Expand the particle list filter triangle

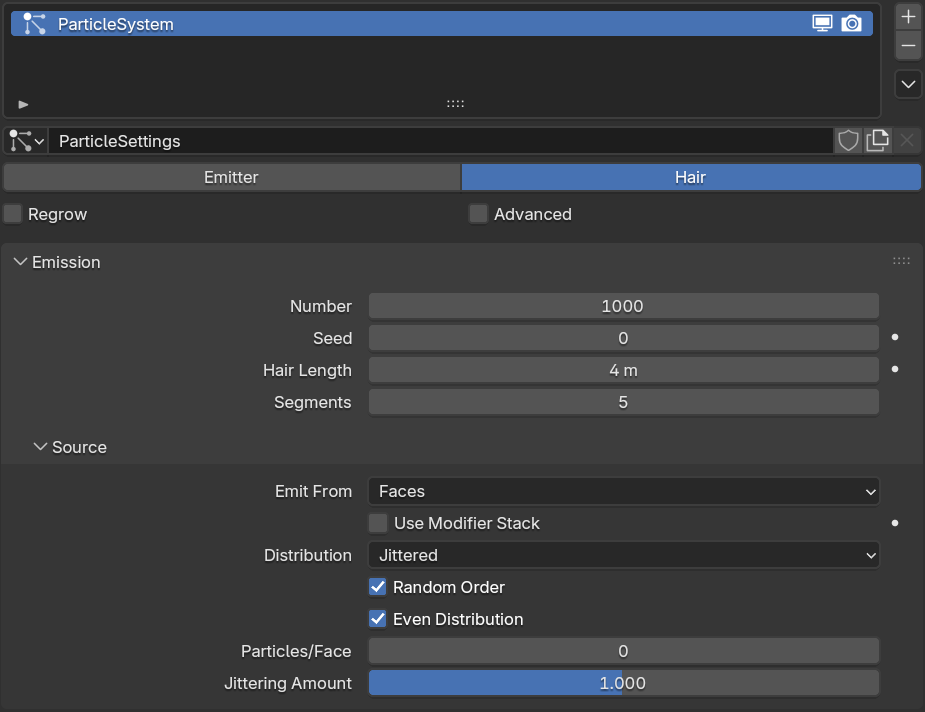[x=23, y=104]
